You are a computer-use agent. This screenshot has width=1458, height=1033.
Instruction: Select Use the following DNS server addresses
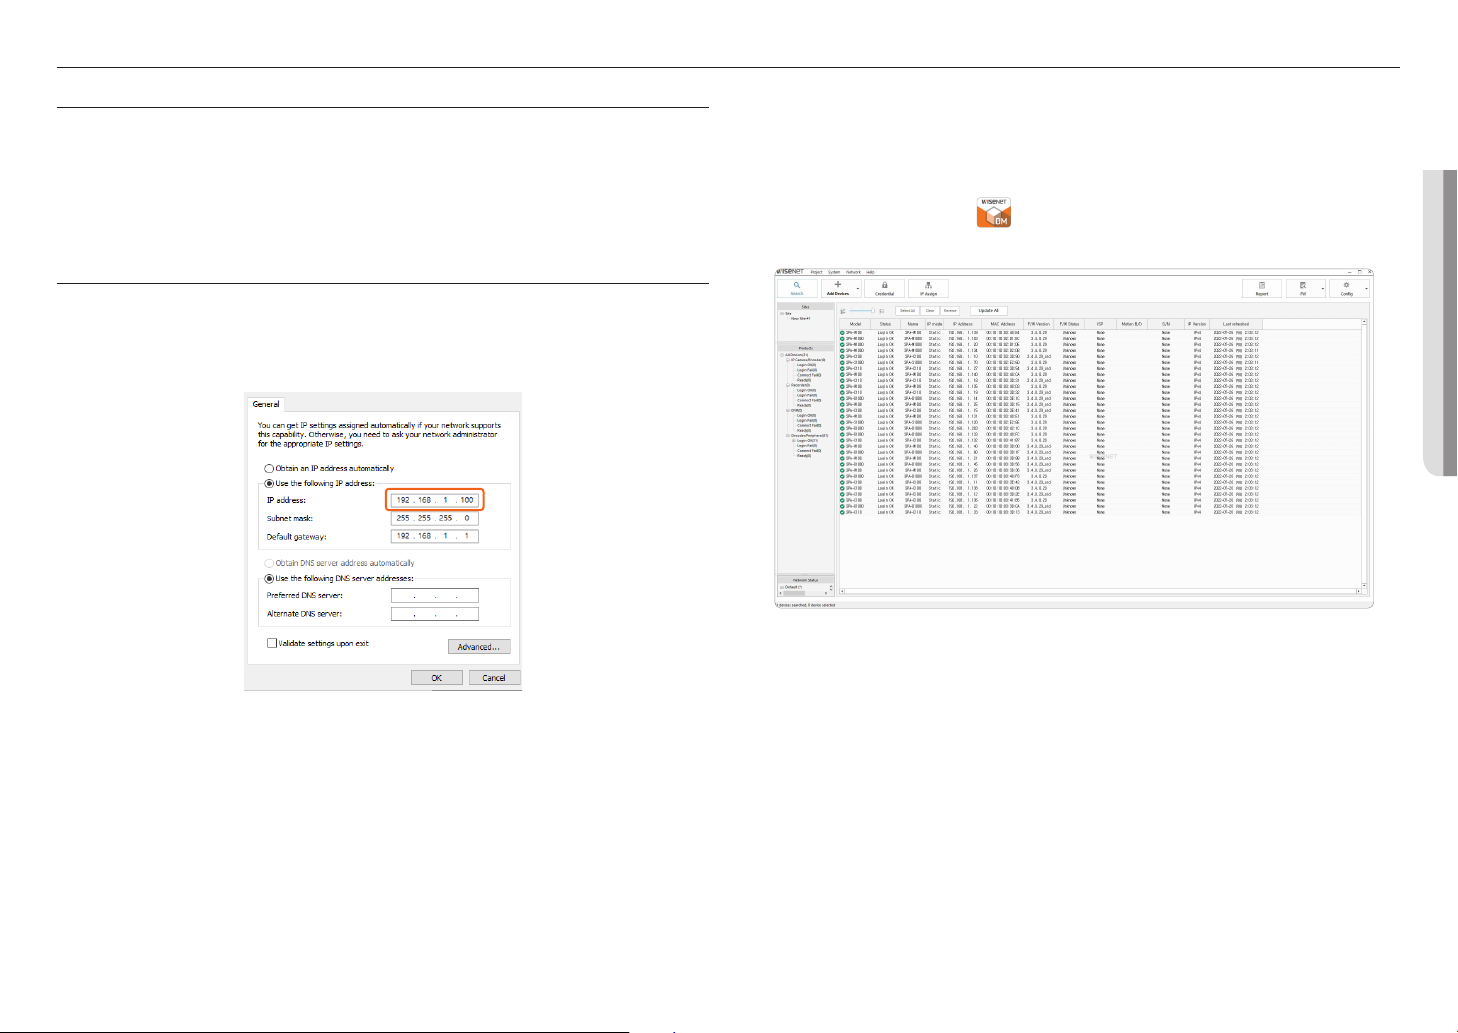tap(269, 578)
